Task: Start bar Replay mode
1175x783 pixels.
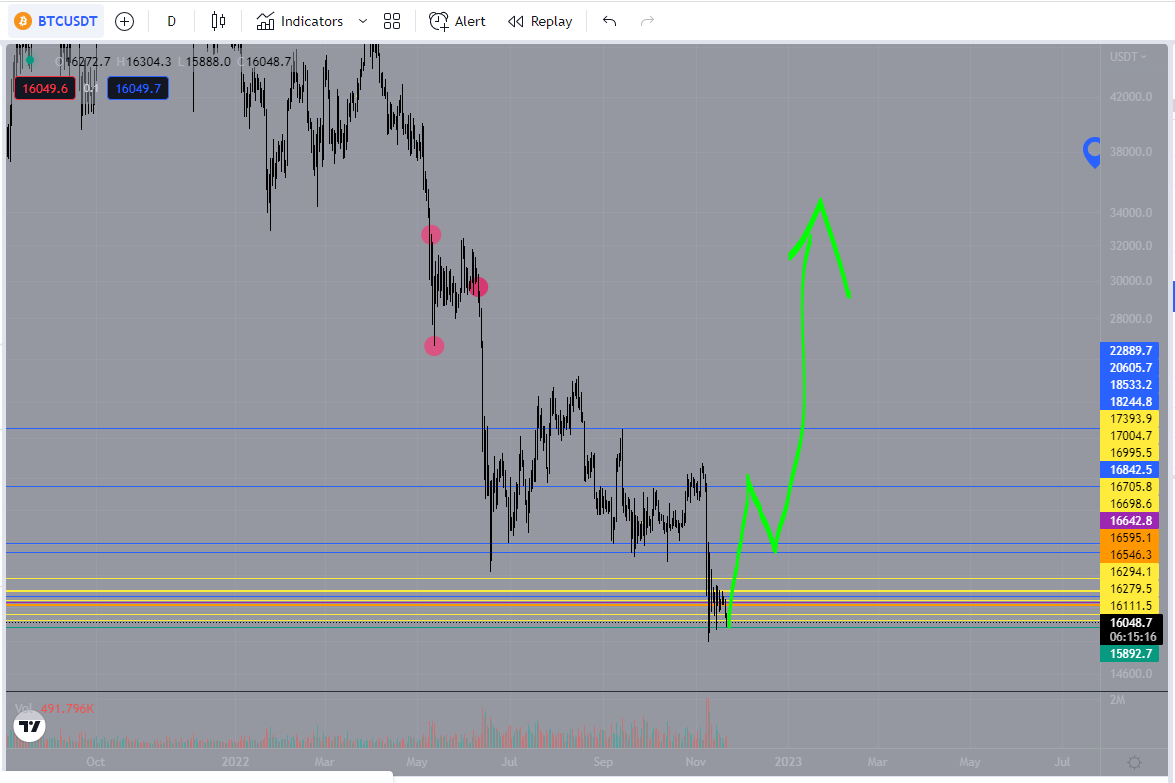Action: pos(540,21)
